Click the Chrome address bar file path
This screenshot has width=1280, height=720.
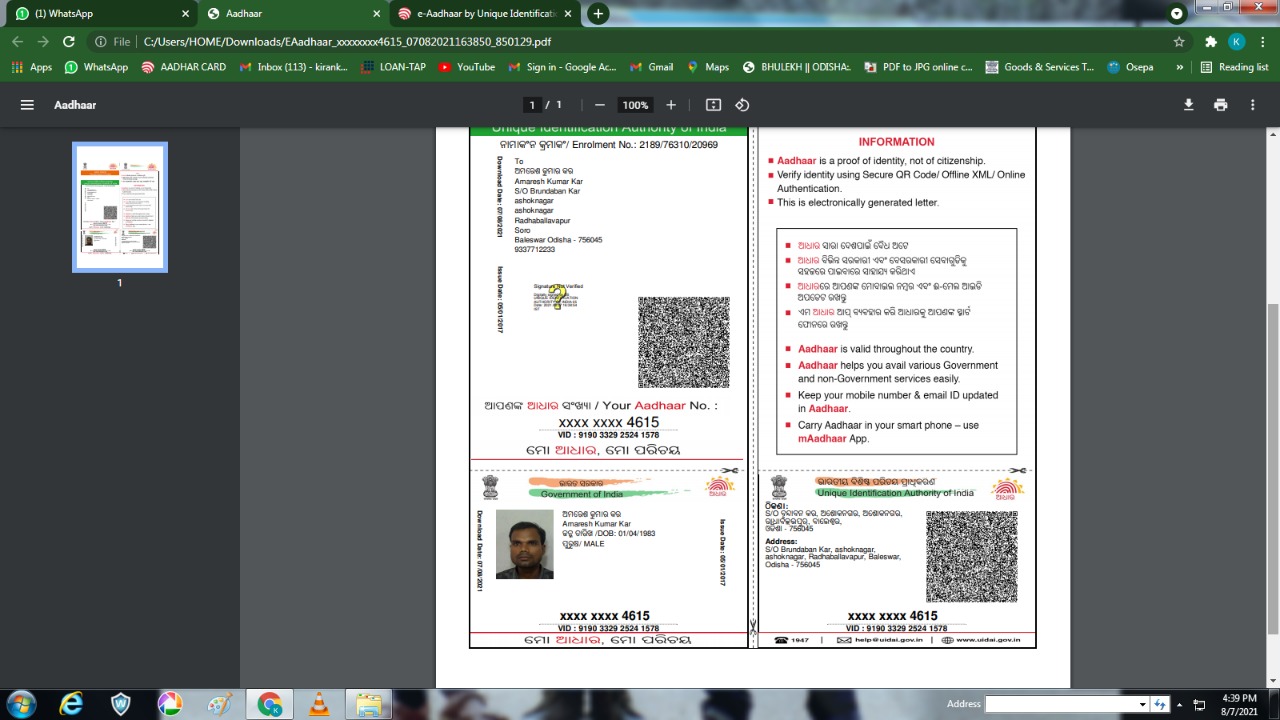click(x=347, y=42)
